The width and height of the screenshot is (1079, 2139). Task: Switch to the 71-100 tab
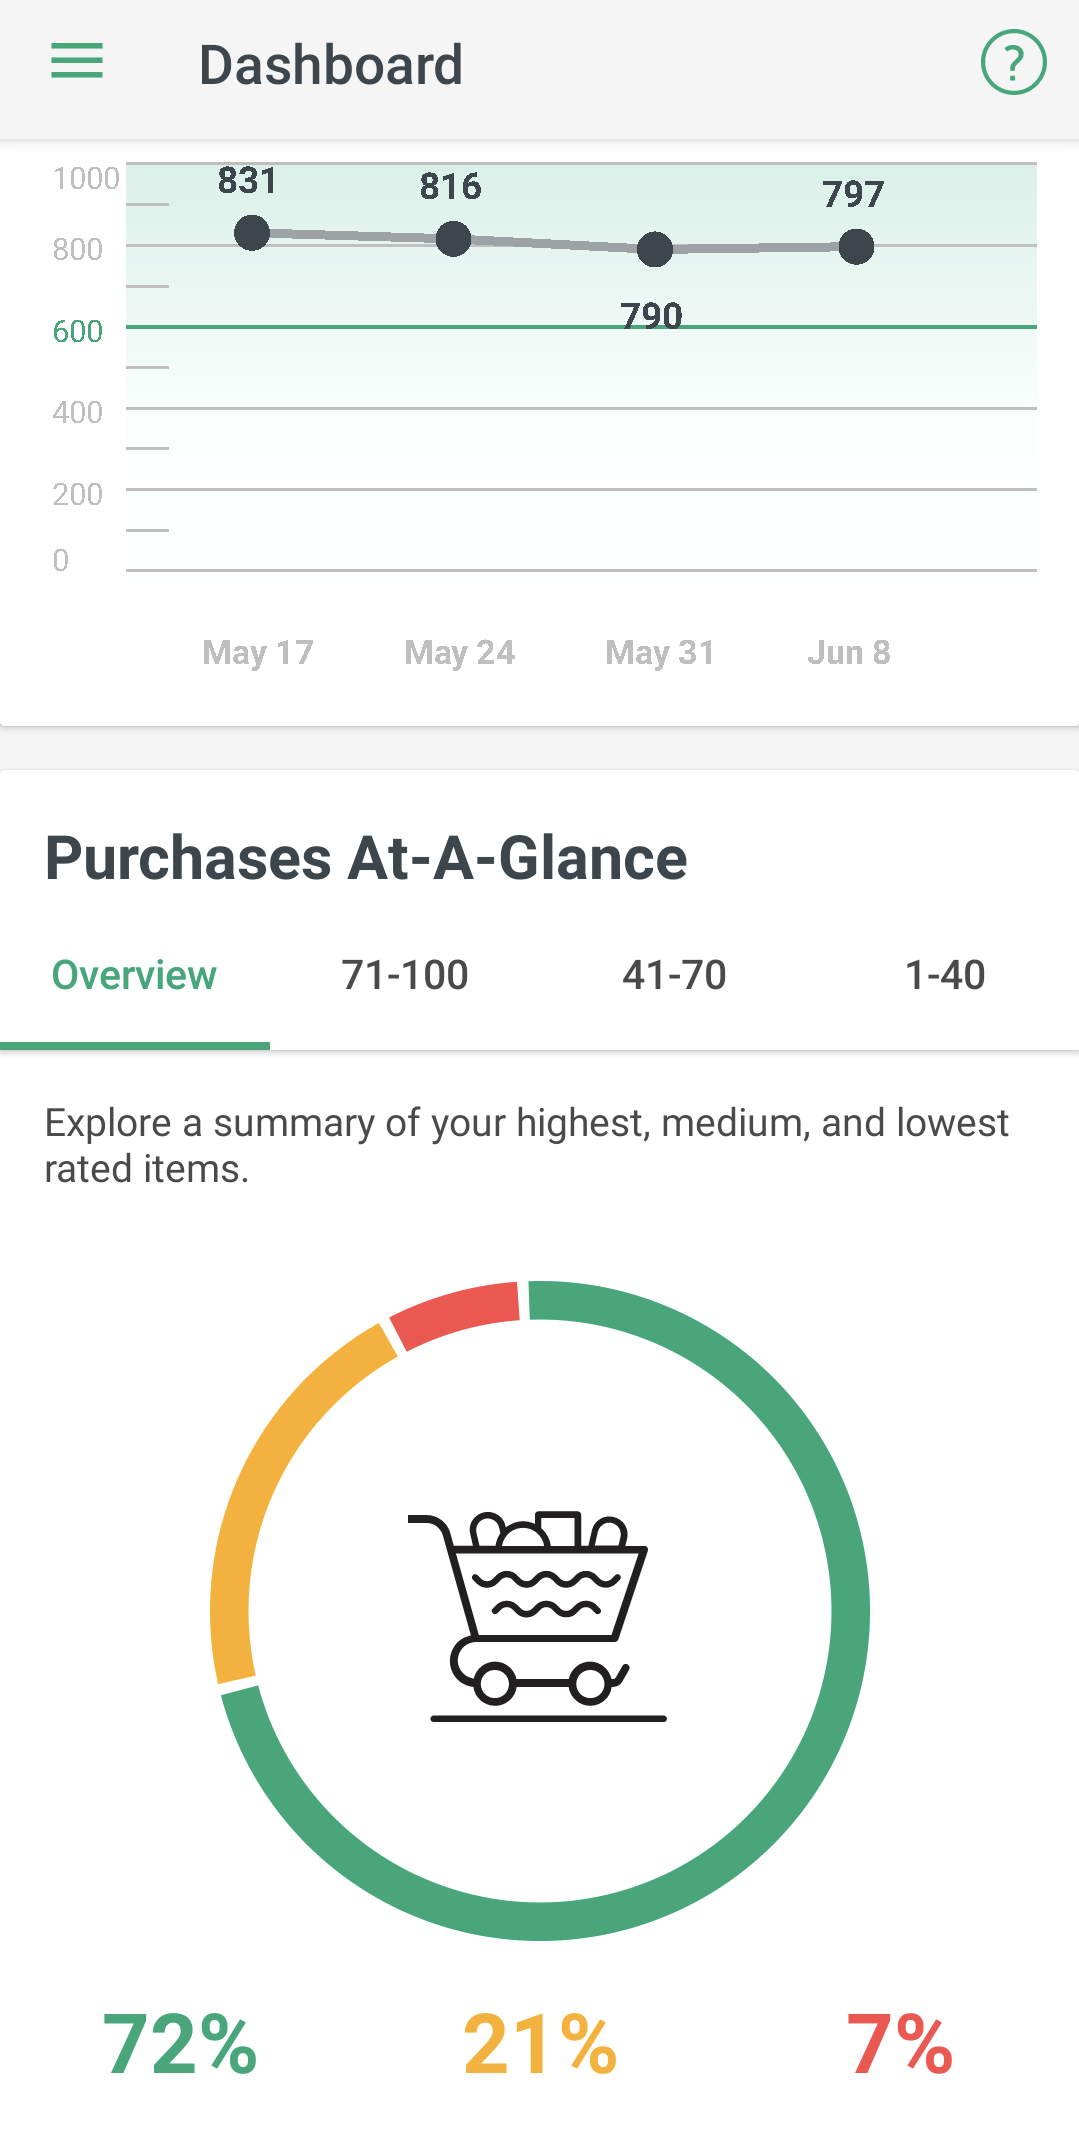click(405, 975)
